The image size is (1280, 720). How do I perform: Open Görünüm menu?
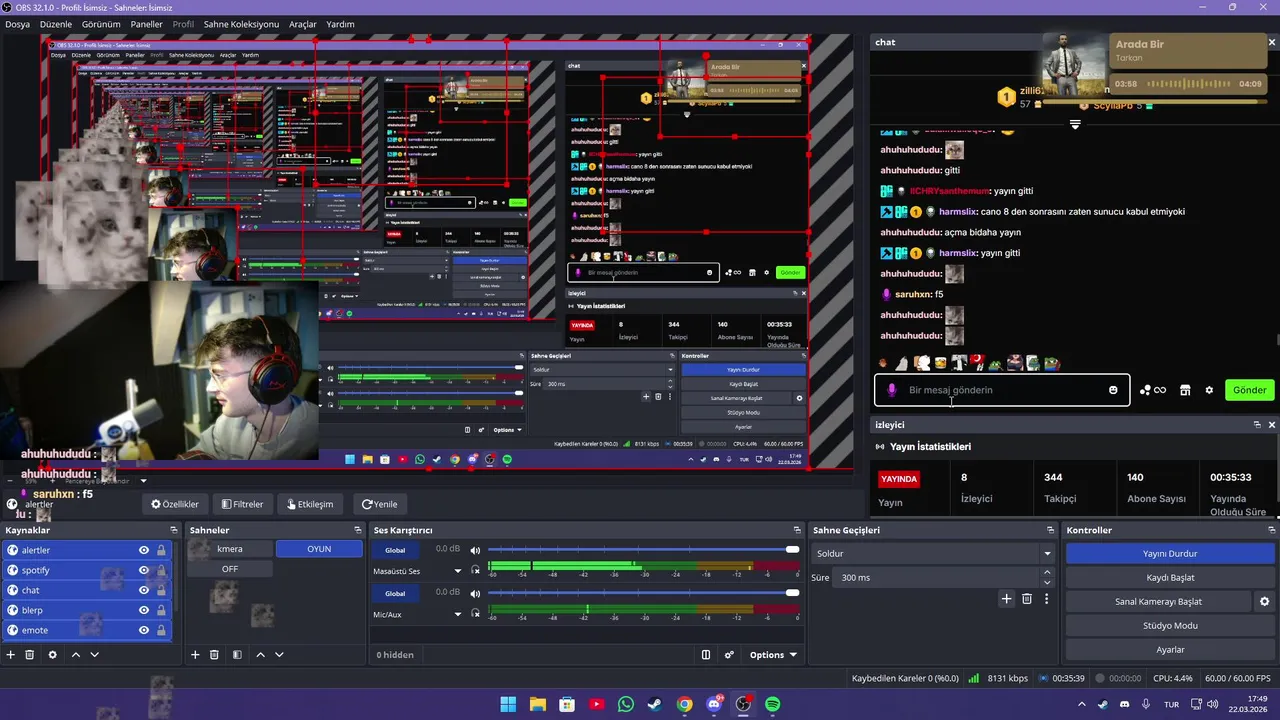point(101,24)
